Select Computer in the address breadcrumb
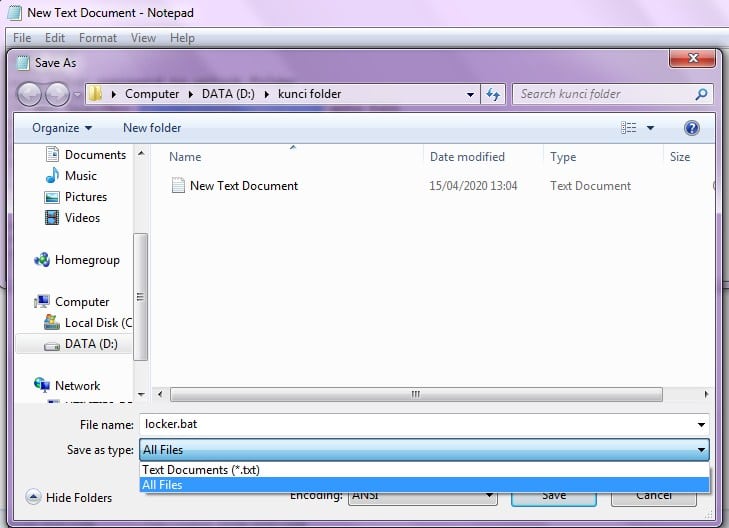The image size is (729, 528). pyautogui.click(x=152, y=94)
